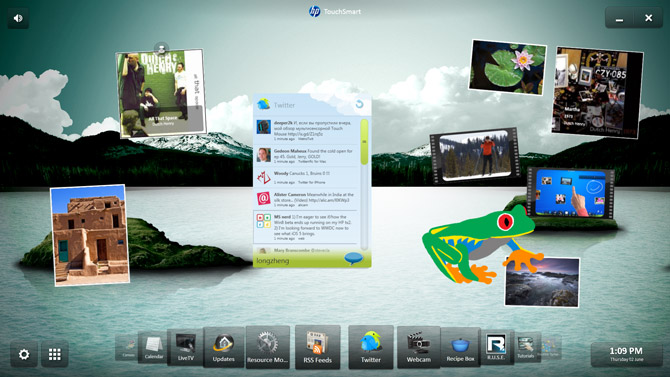Toggle the volume speaker button

point(18,18)
